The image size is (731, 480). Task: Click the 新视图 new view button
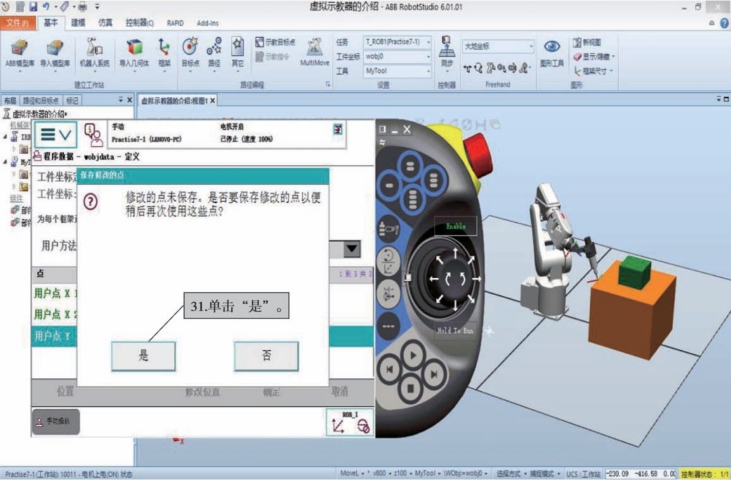coord(587,42)
